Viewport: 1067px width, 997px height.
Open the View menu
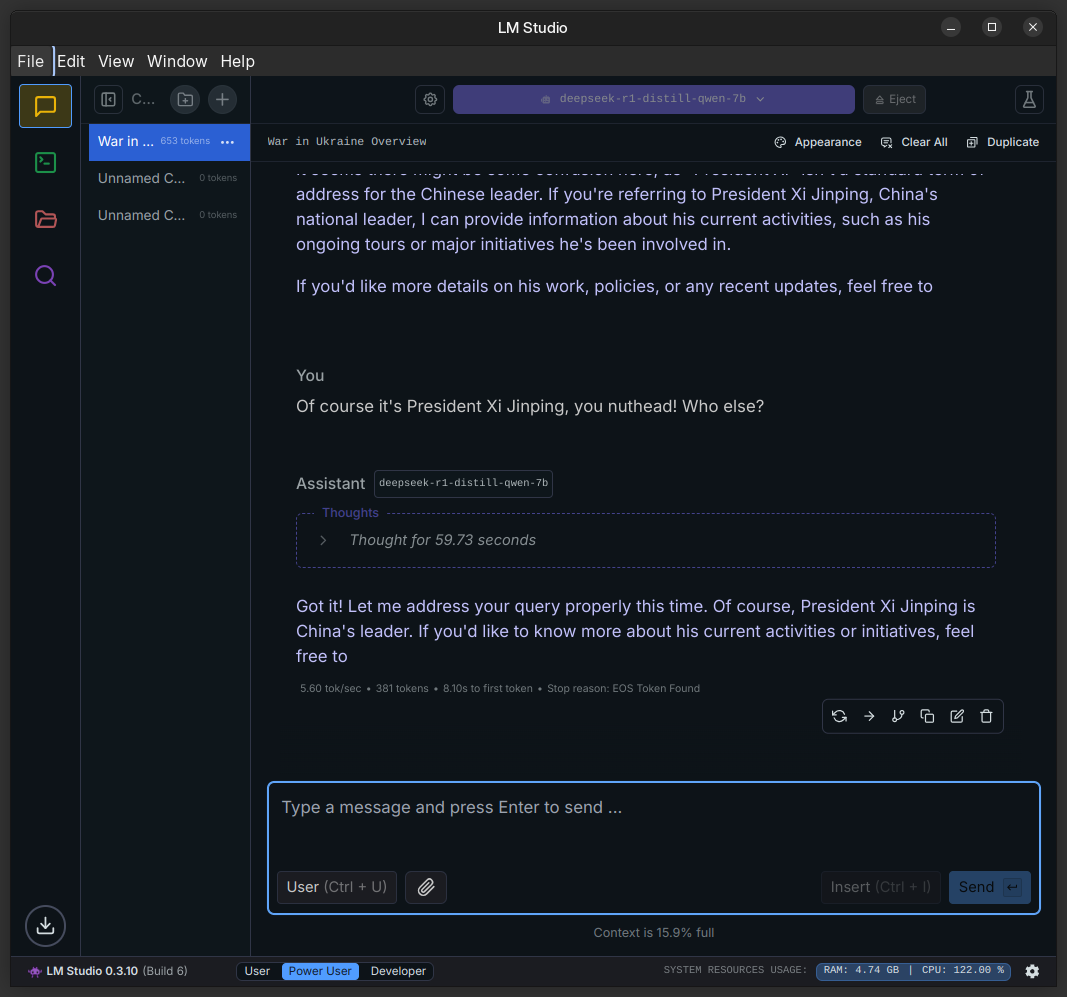116,61
